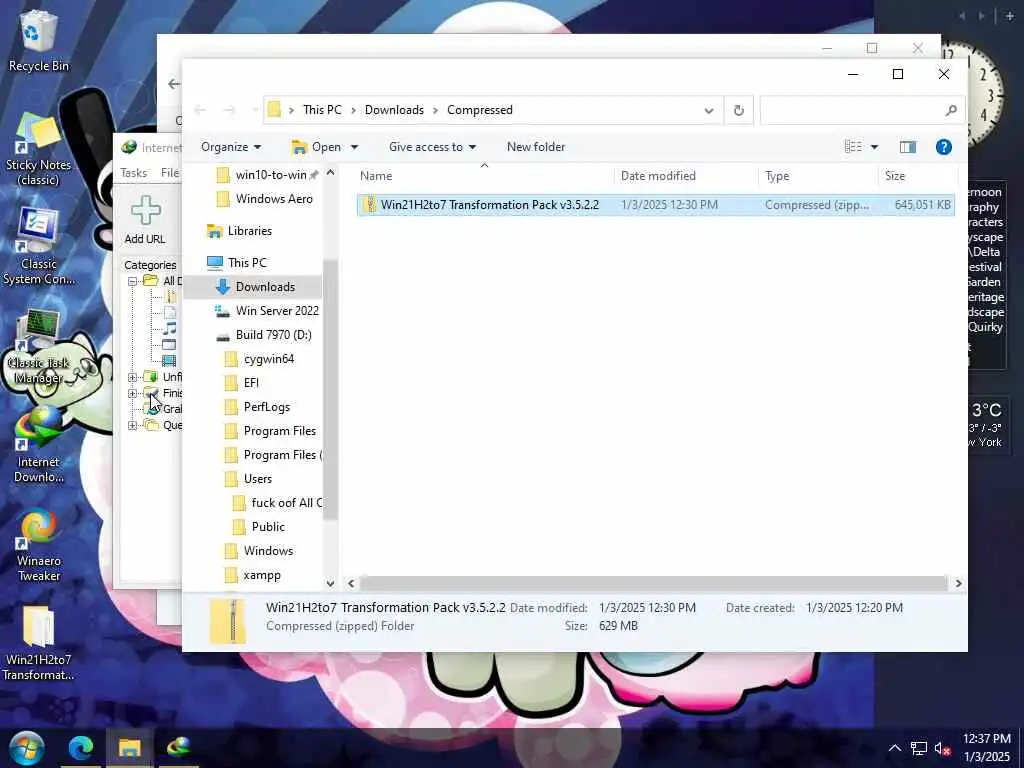
Task: Open the view options dropdown arrow
Action: click(x=874, y=147)
